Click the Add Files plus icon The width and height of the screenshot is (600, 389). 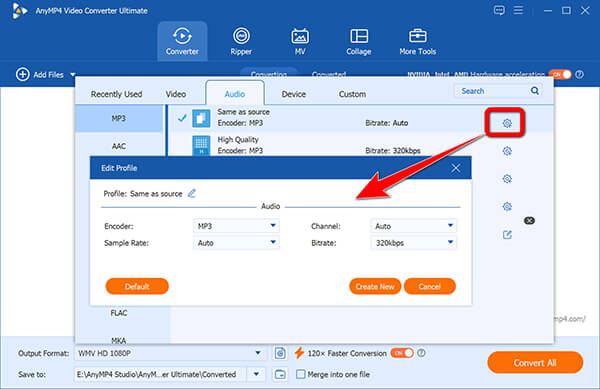pyautogui.click(x=23, y=74)
